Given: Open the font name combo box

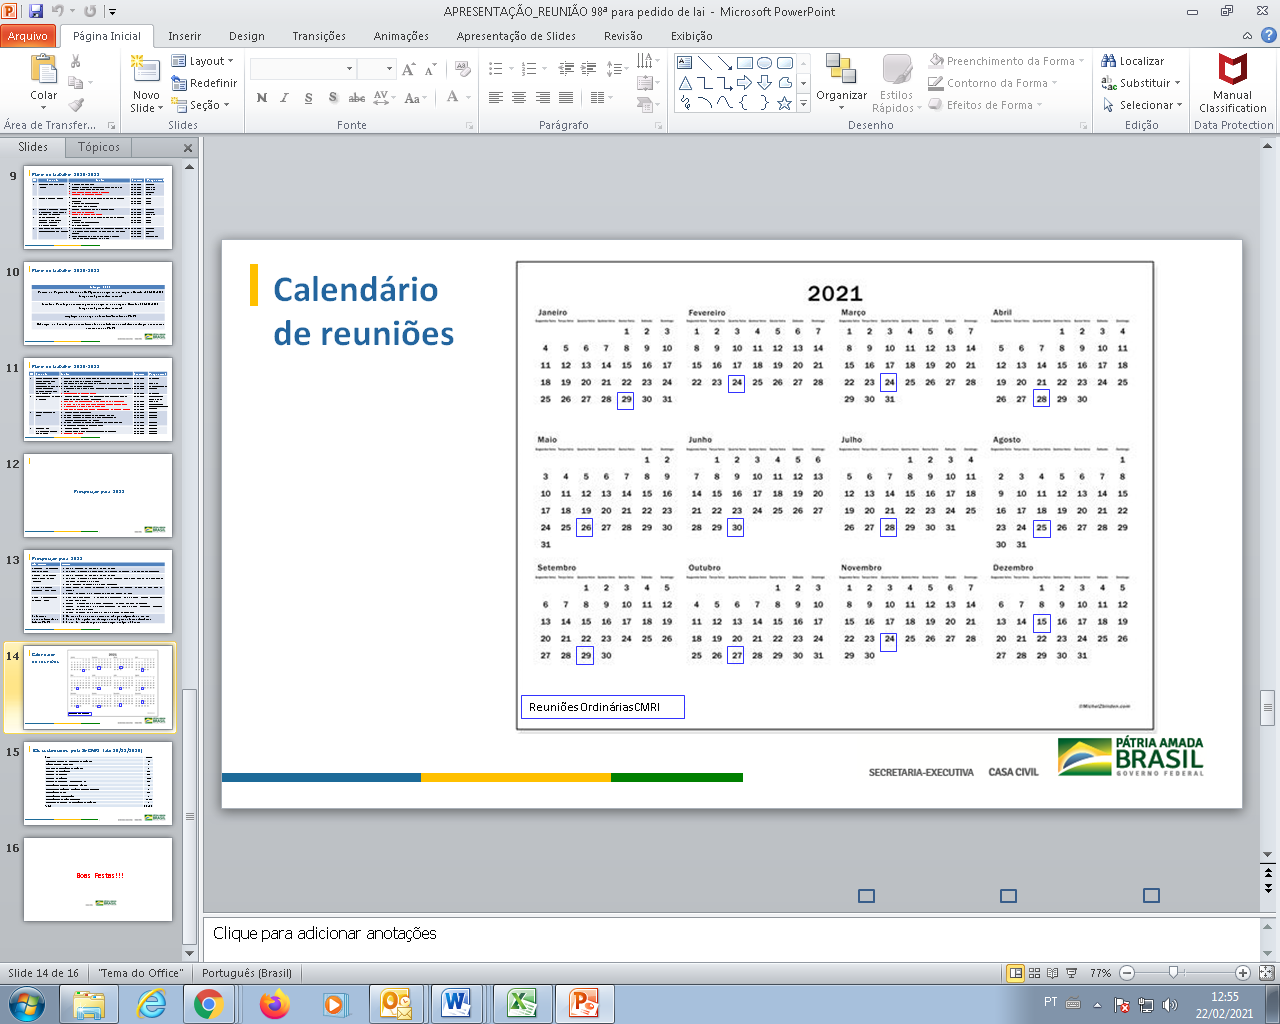Looking at the screenshot, I should (303, 69).
